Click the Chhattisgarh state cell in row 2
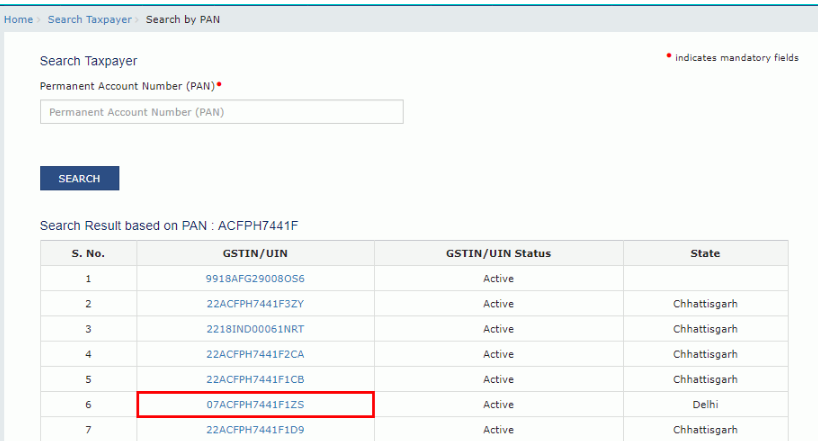 [x=705, y=304]
